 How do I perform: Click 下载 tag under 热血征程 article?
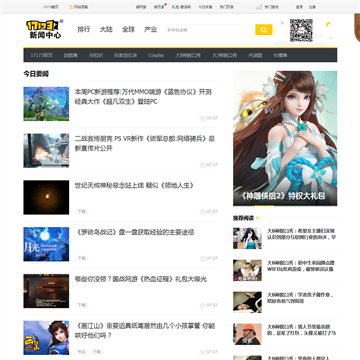click(82, 305)
